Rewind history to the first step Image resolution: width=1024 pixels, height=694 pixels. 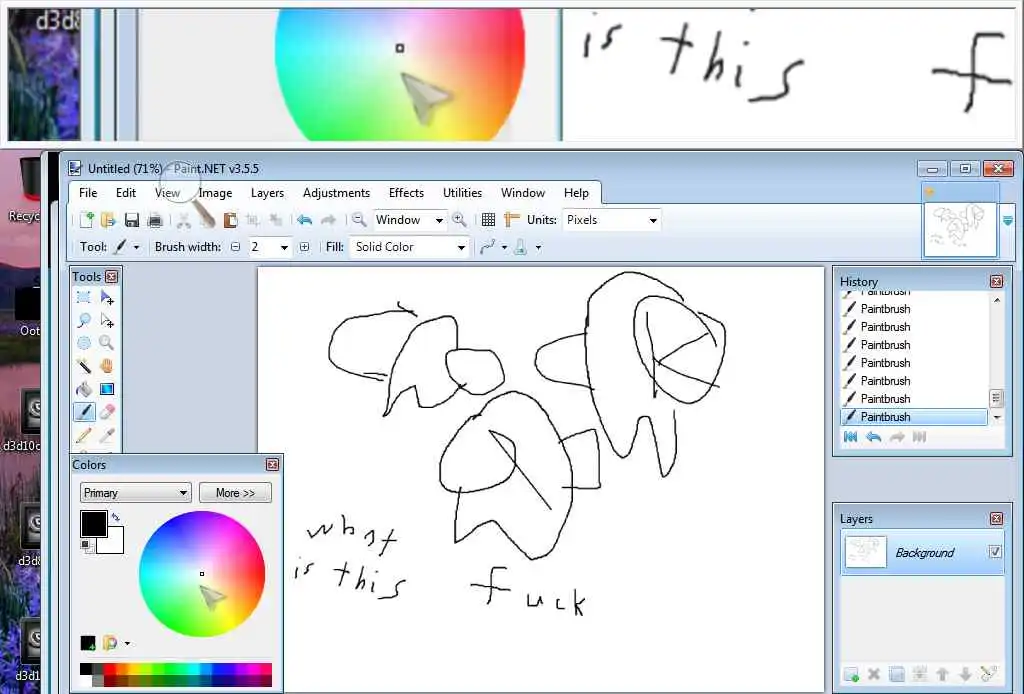tap(850, 437)
